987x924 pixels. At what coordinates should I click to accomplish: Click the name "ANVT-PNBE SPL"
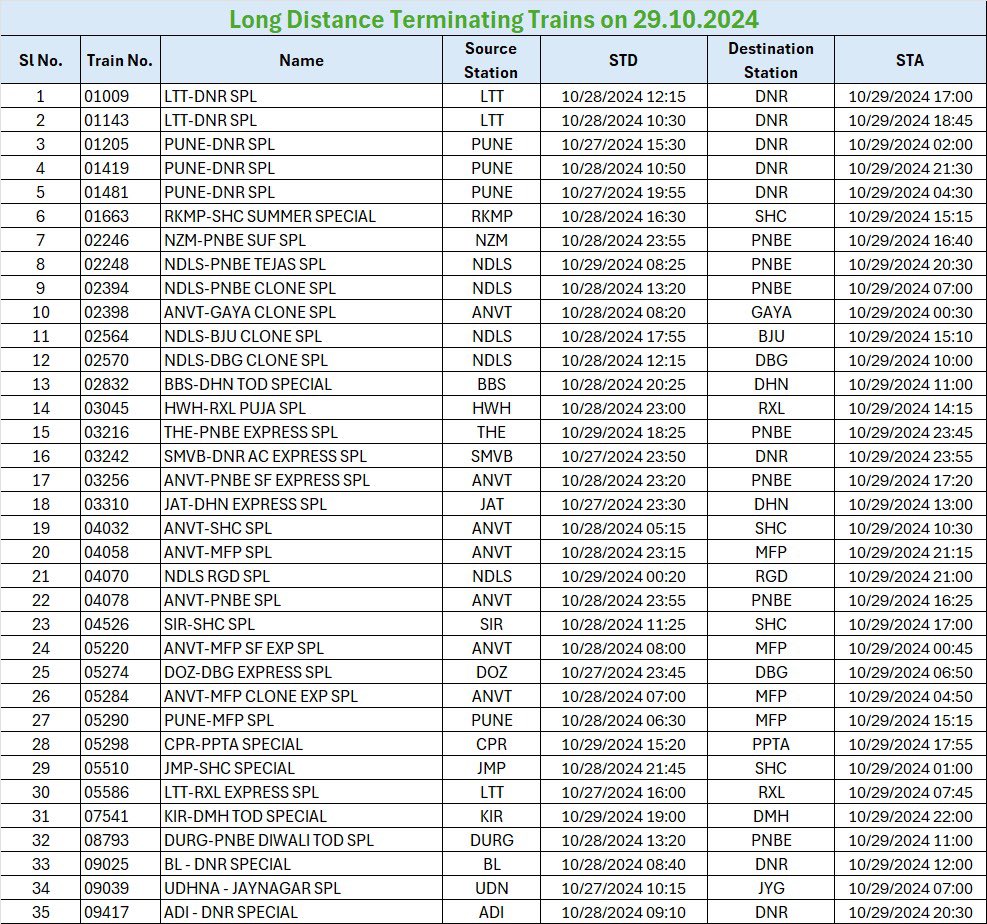click(222, 600)
